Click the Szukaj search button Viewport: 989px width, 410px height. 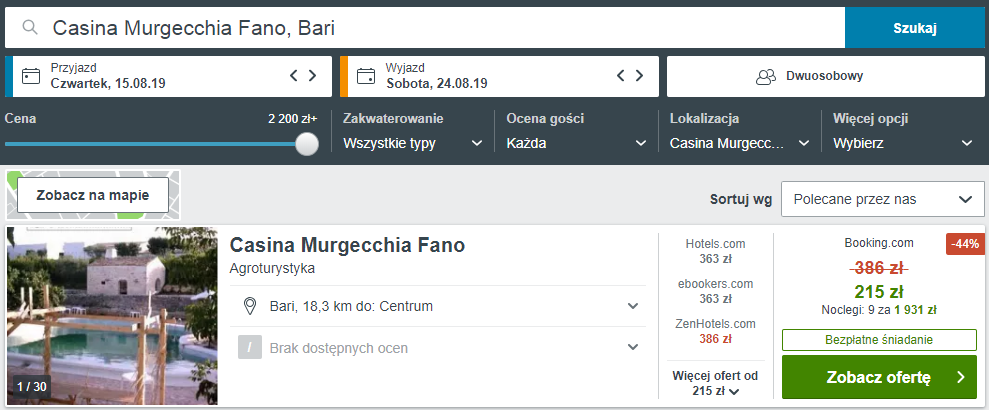click(915, 28)
